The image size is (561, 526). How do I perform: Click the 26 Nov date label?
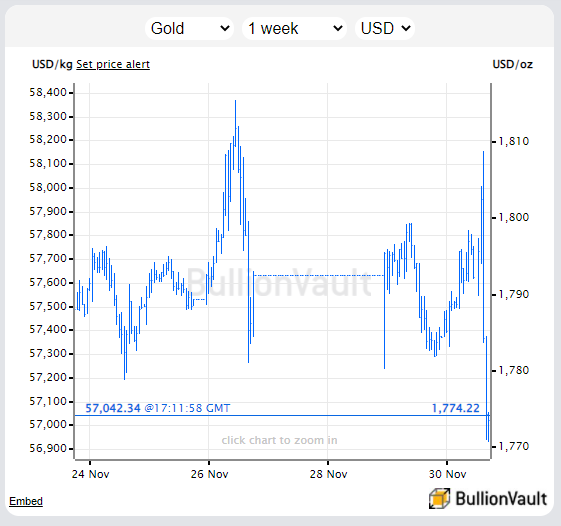point(209,474)
